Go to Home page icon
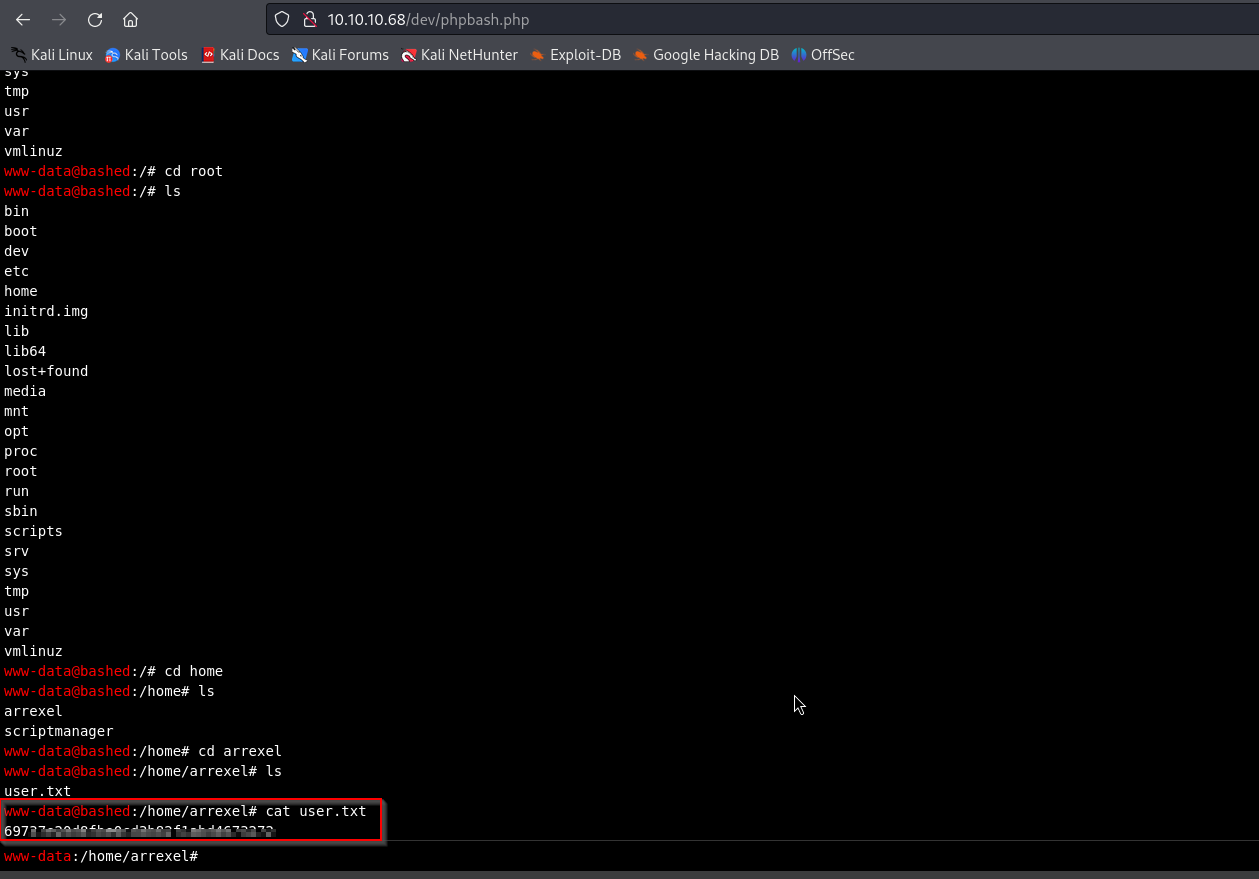1259x879 pixels. point(130,20)
